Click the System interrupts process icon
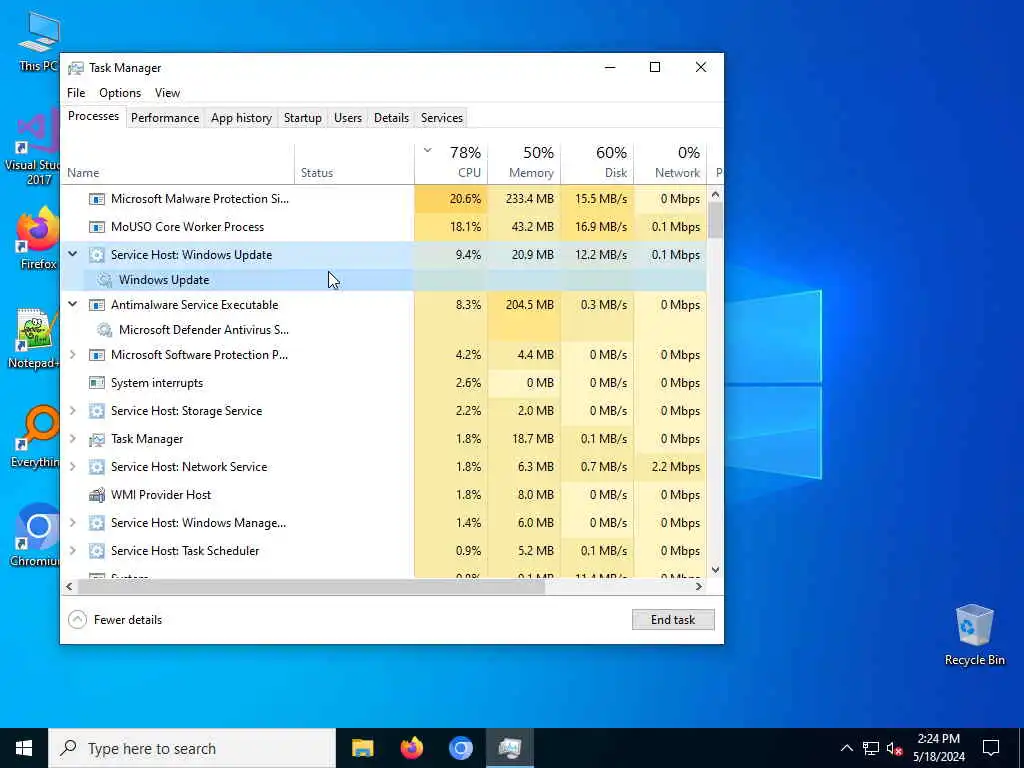Image resolution: width=1024 pixels, height=768 pixels. [97, 383]
